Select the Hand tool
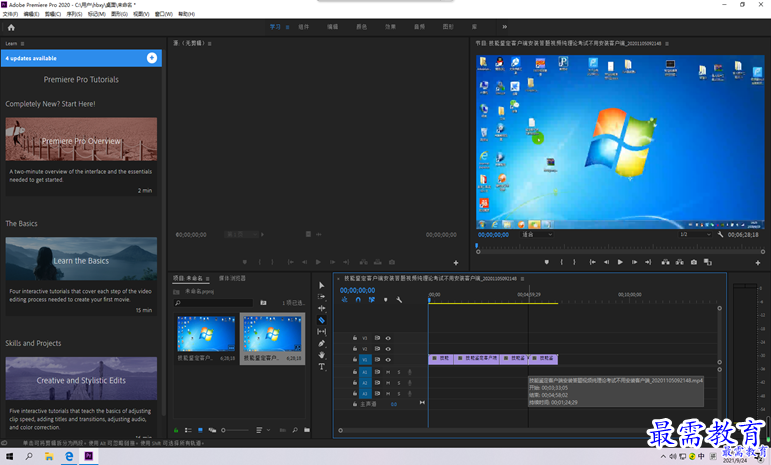 click(x=322, y=355)
